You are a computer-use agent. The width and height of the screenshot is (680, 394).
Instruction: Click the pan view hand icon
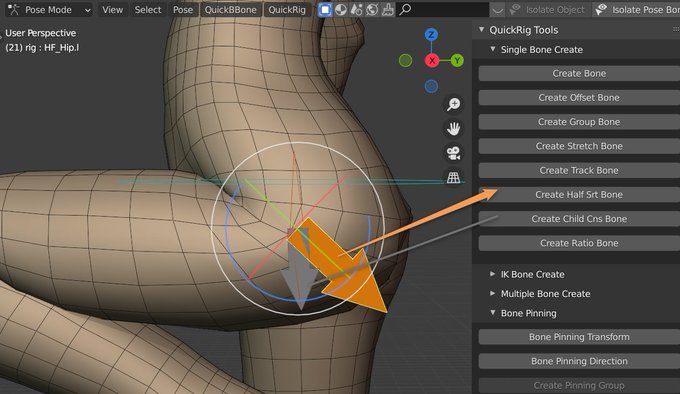click(x=454, y=128)
